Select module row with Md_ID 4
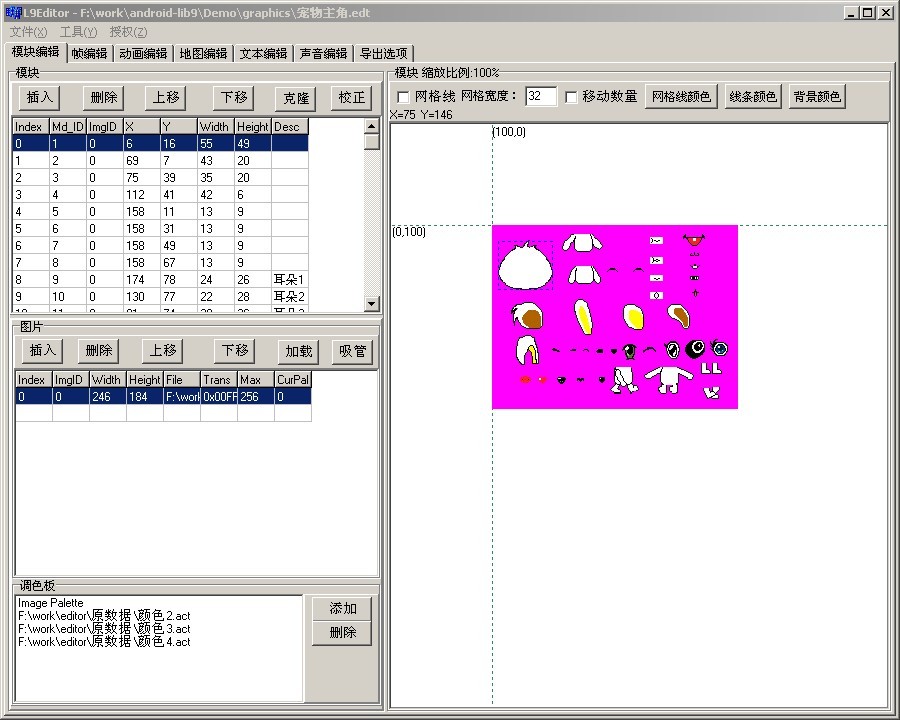The width and height of the screenshot is (900, 720). (x=160, y=195)
